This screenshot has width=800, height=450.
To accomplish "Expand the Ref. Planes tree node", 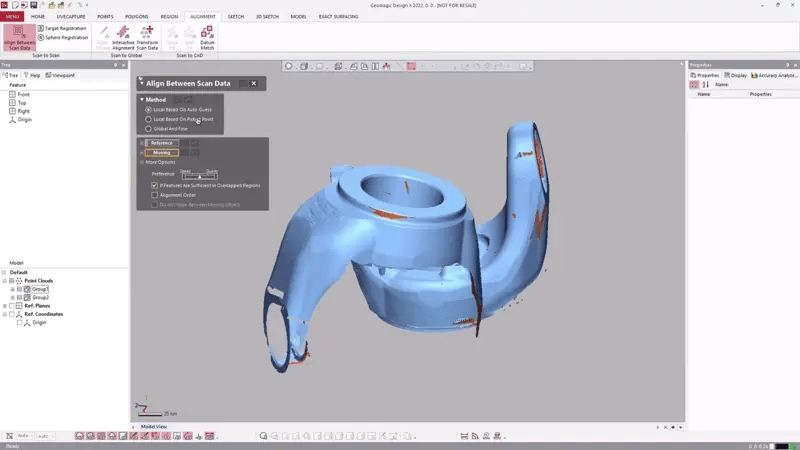I will 5,306.
